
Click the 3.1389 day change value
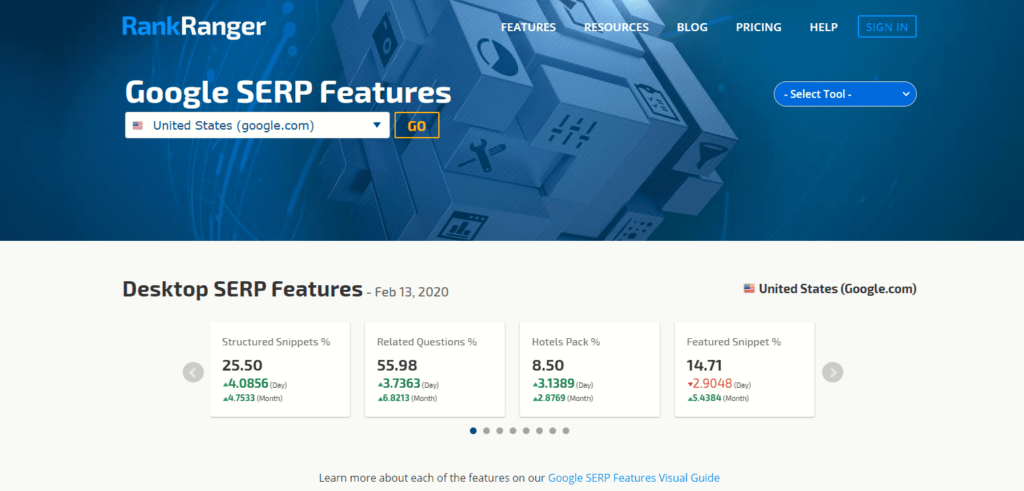coord(554,384)
